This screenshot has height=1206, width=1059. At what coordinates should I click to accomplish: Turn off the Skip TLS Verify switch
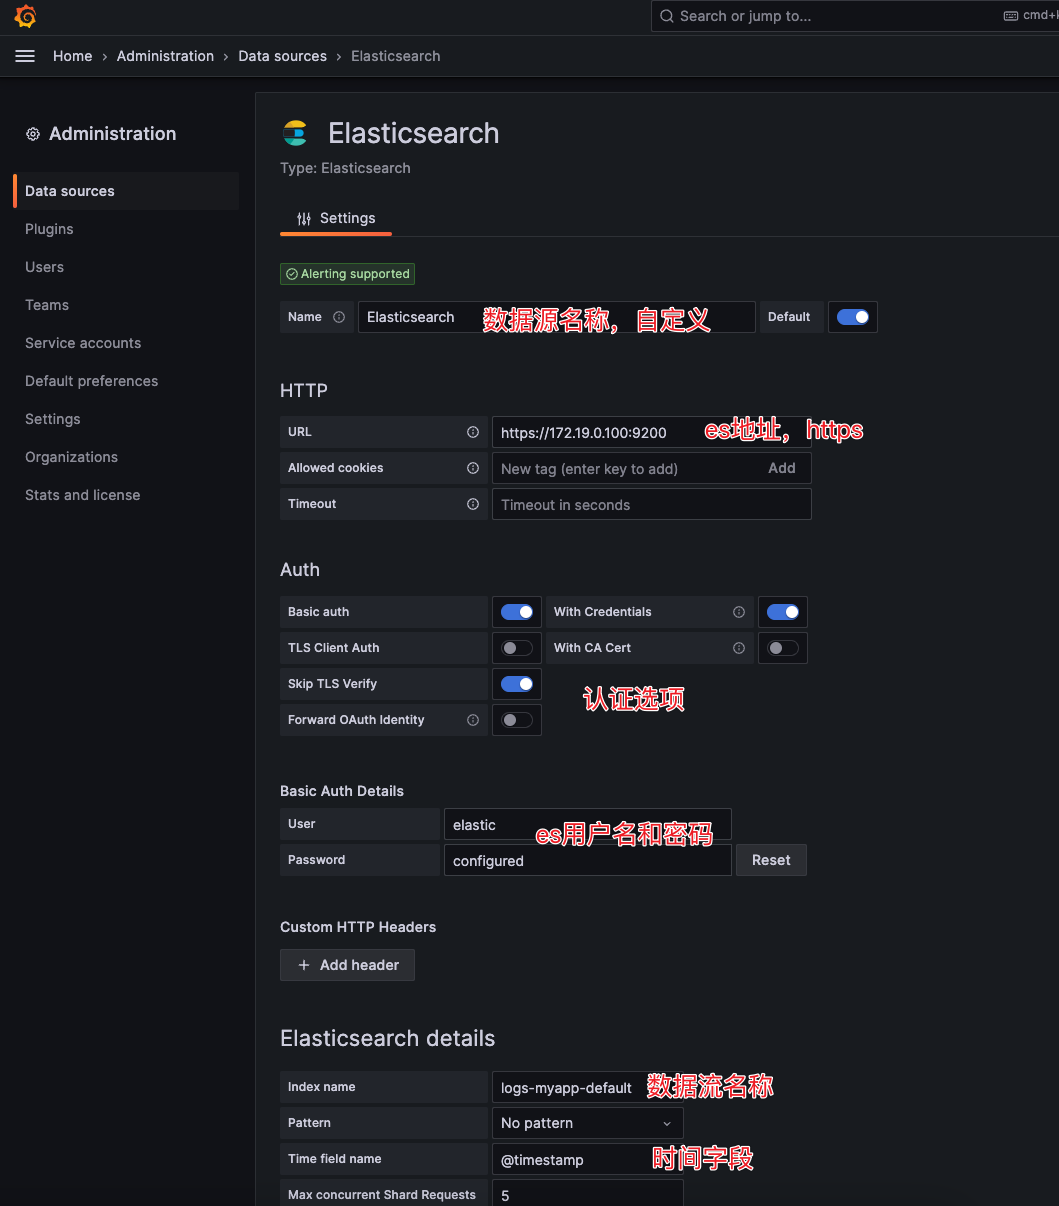coord(517,684)
